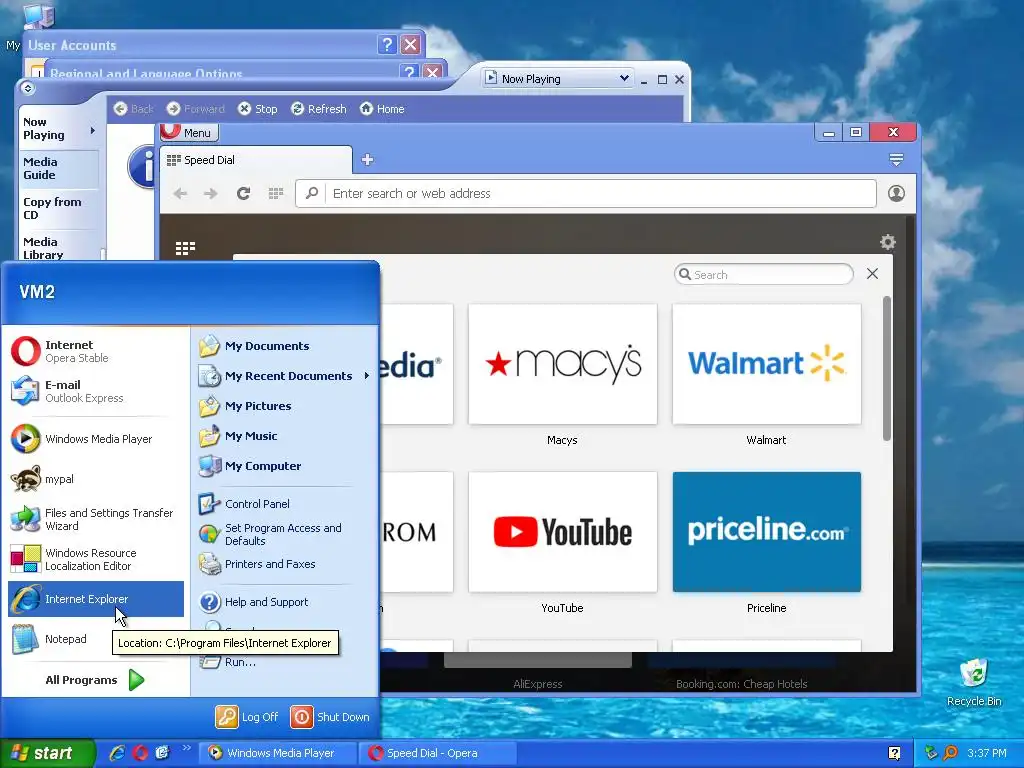
Task: Click the taskbar clock 3:37 PM
Action: point(987,753)
